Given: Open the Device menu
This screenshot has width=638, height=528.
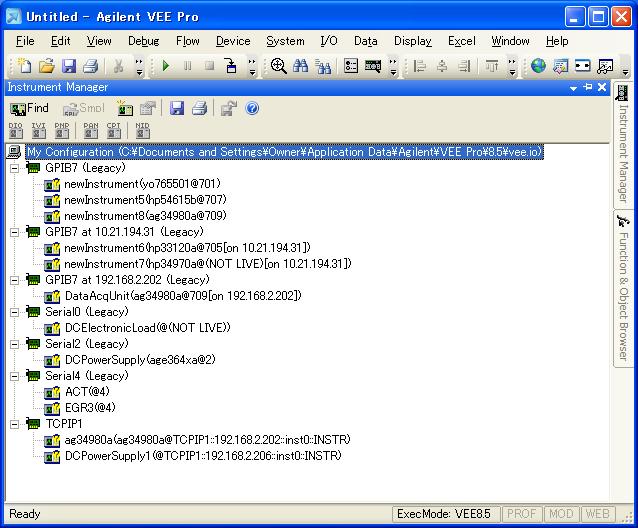Looking at the screenshot, I should pyautogui.click(x=233, y=41).
